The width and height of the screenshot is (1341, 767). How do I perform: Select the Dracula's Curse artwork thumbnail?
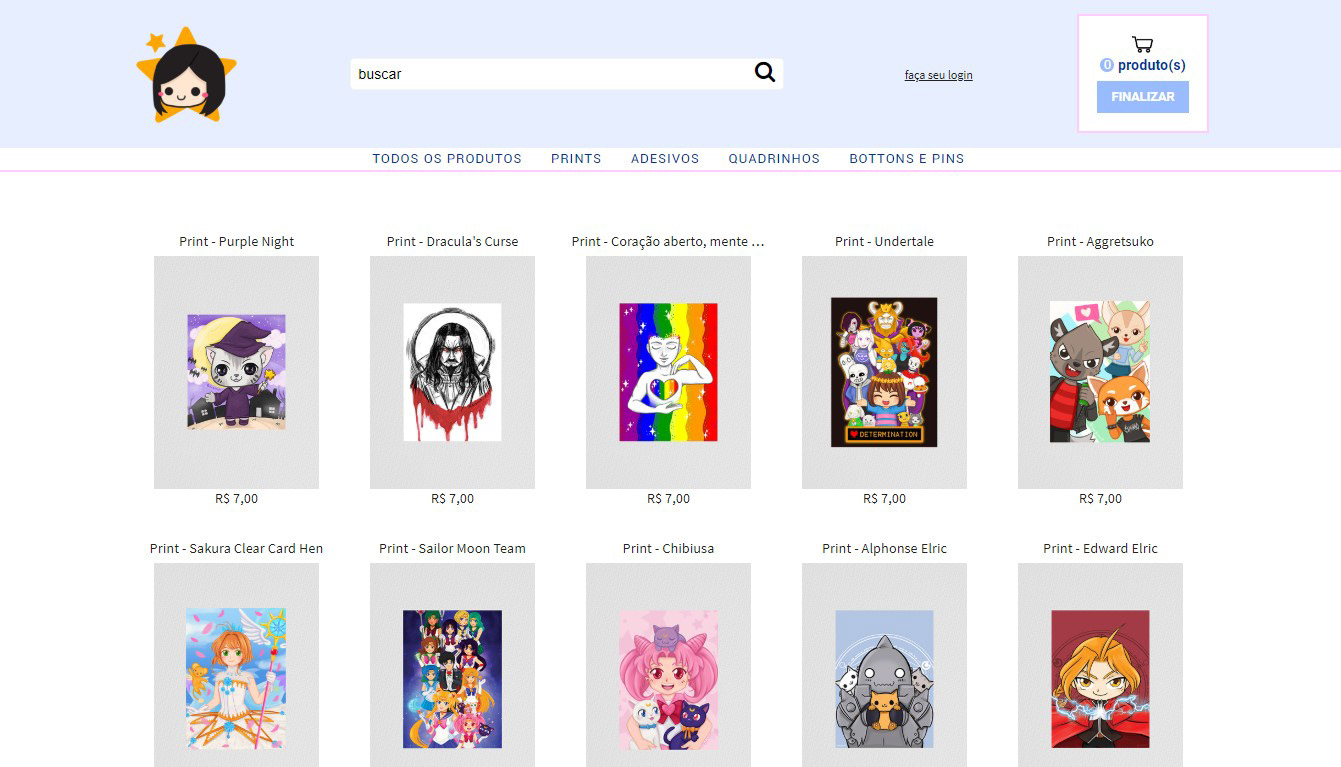tap(452, 372)
